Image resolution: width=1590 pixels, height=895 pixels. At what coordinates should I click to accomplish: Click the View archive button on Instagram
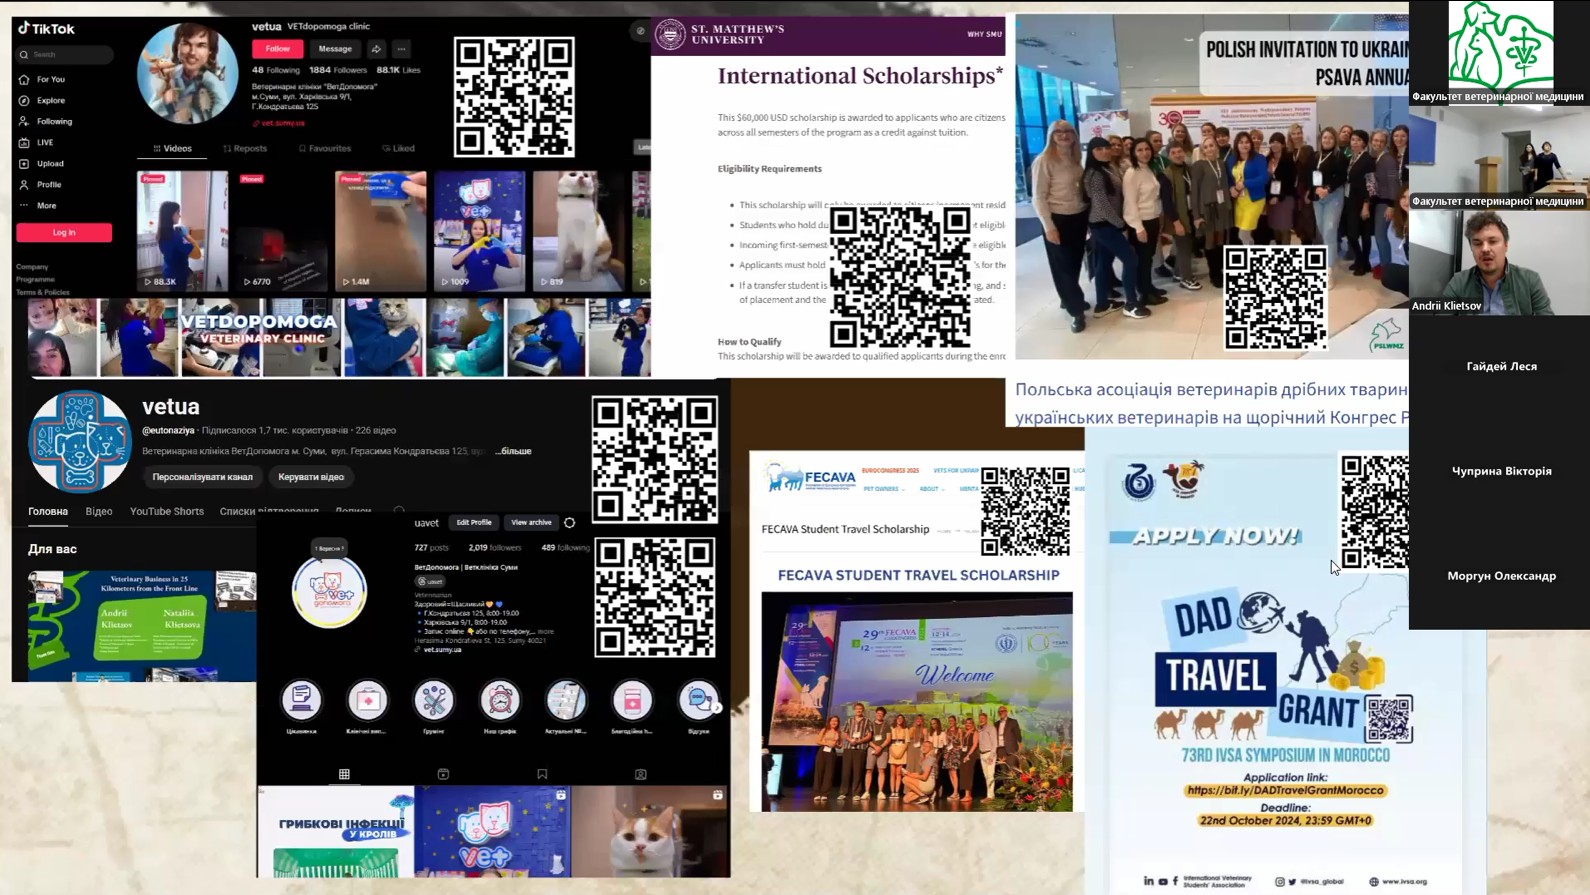click(x=531, y=522)
